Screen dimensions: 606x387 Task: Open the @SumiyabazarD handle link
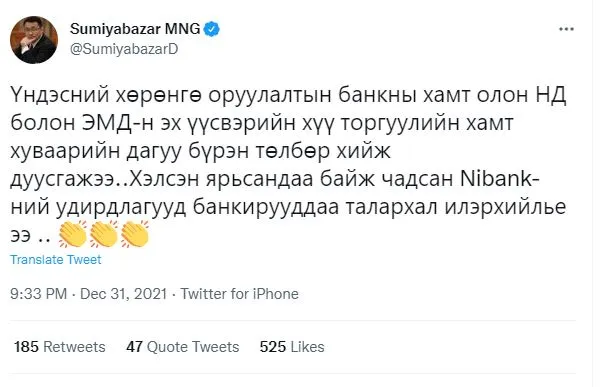coord(124,49)
